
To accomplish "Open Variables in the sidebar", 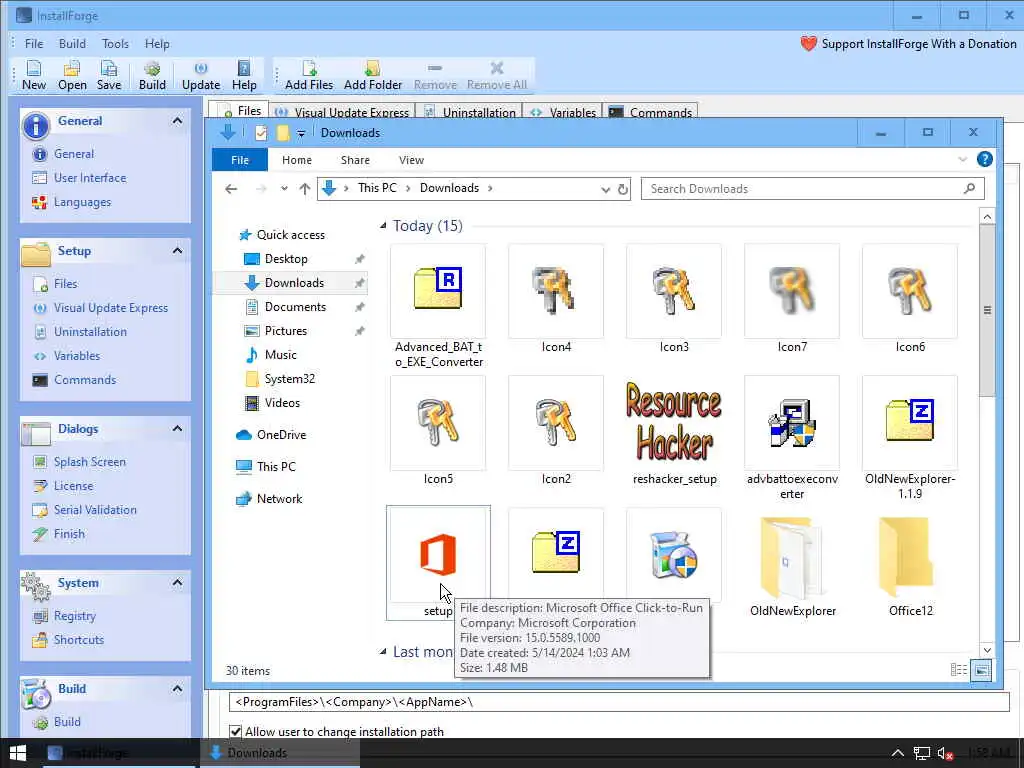I will pyautogui.click(x=77, y=356).
